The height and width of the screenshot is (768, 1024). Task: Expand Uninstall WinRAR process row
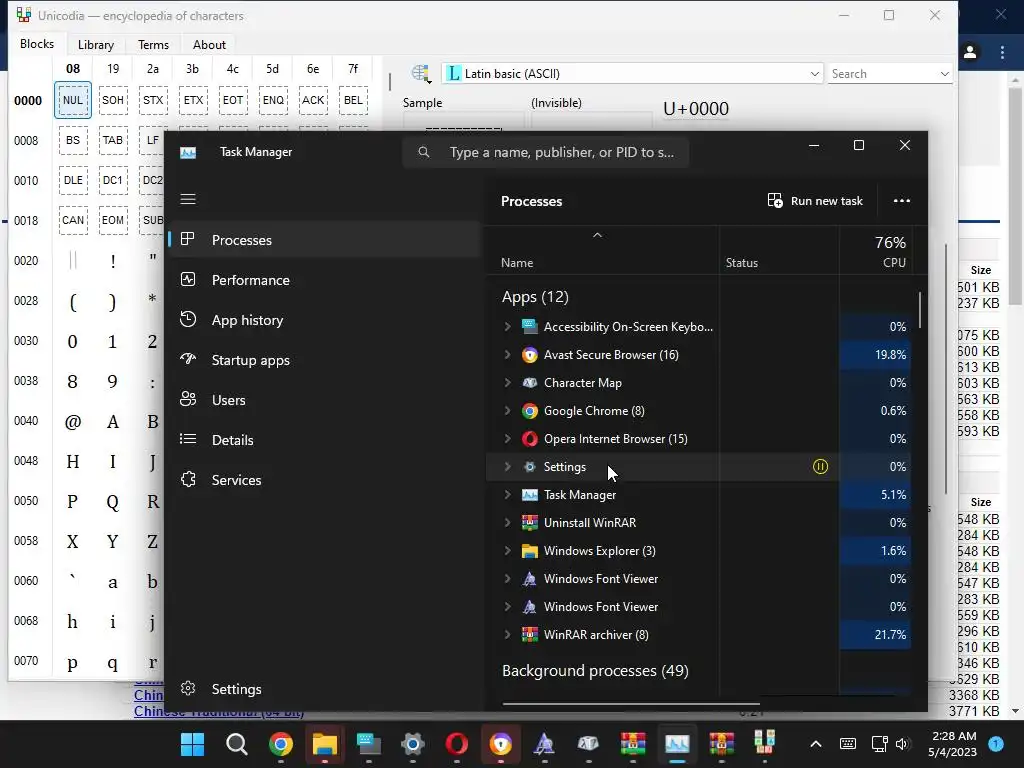point(507,523)
